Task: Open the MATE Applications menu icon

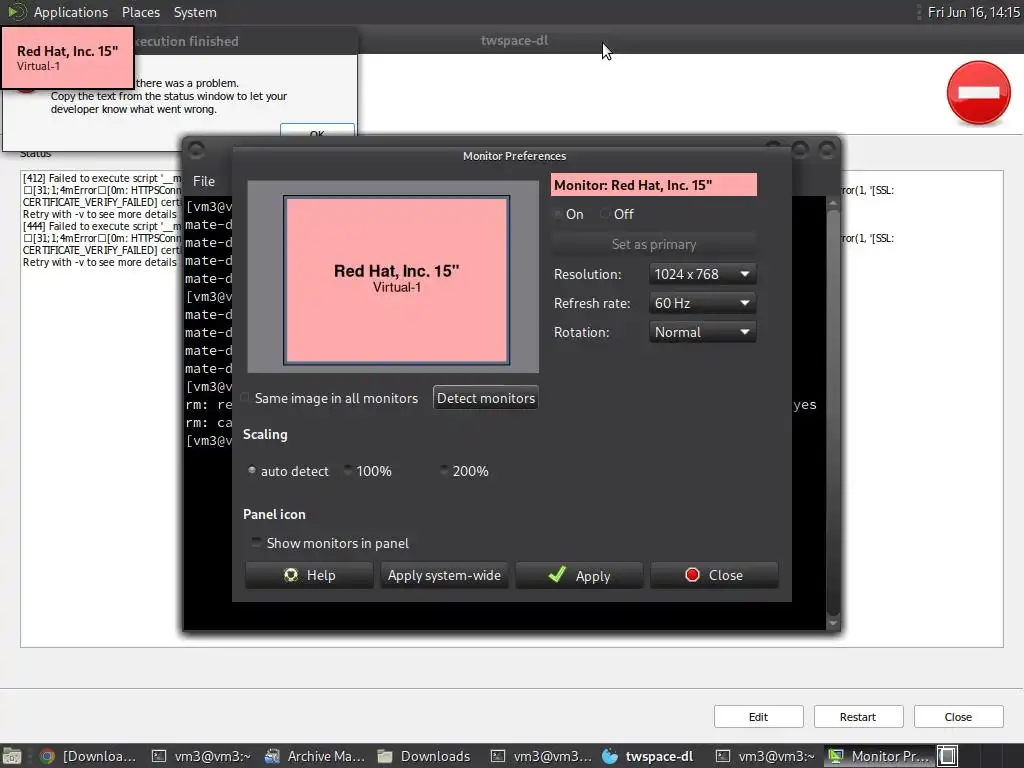Action: [16, 12]
